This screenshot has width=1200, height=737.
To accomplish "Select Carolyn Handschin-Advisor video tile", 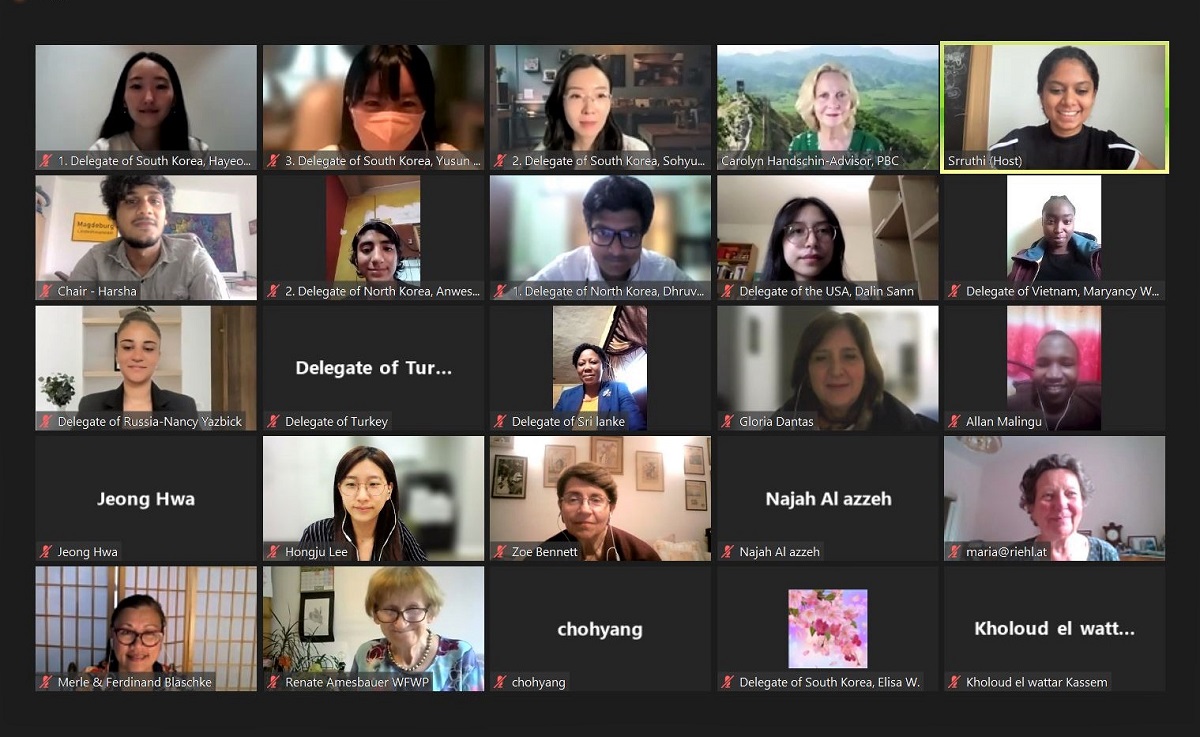I will click(827, 107).
